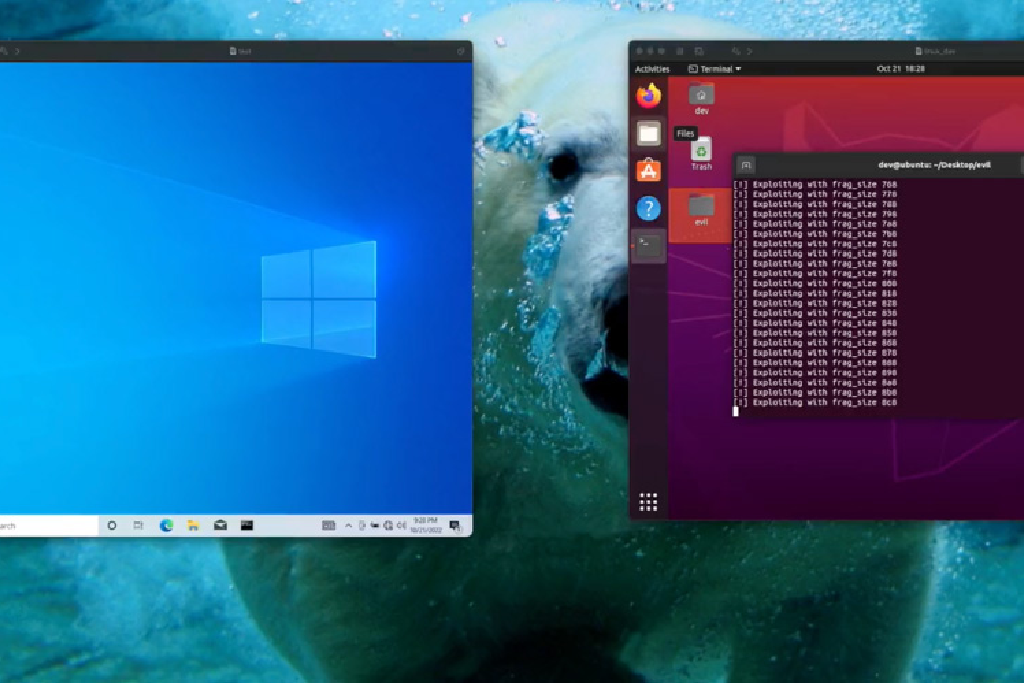Image resolution: width=1024 pixels, height=683 pixels.
Task: Click the pause icon in Ubuntu VM toolbar
Action: pyautogui.click(x=680, y=51)
